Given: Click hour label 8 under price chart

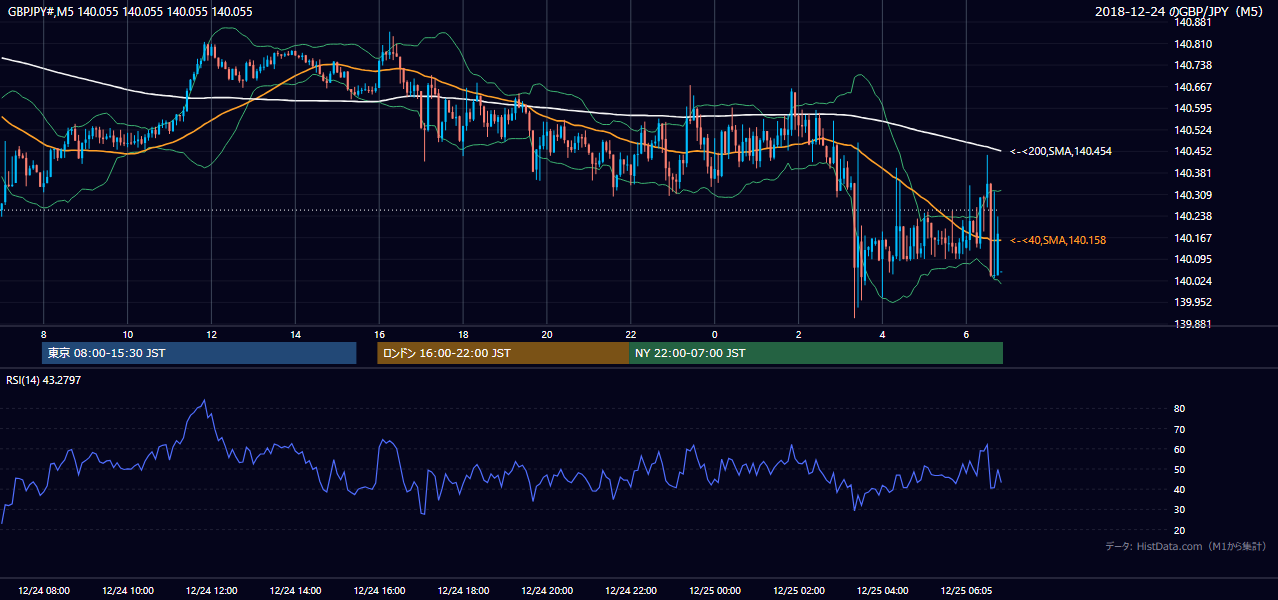Looking at the screenshot, I should (x=43, y=334).
